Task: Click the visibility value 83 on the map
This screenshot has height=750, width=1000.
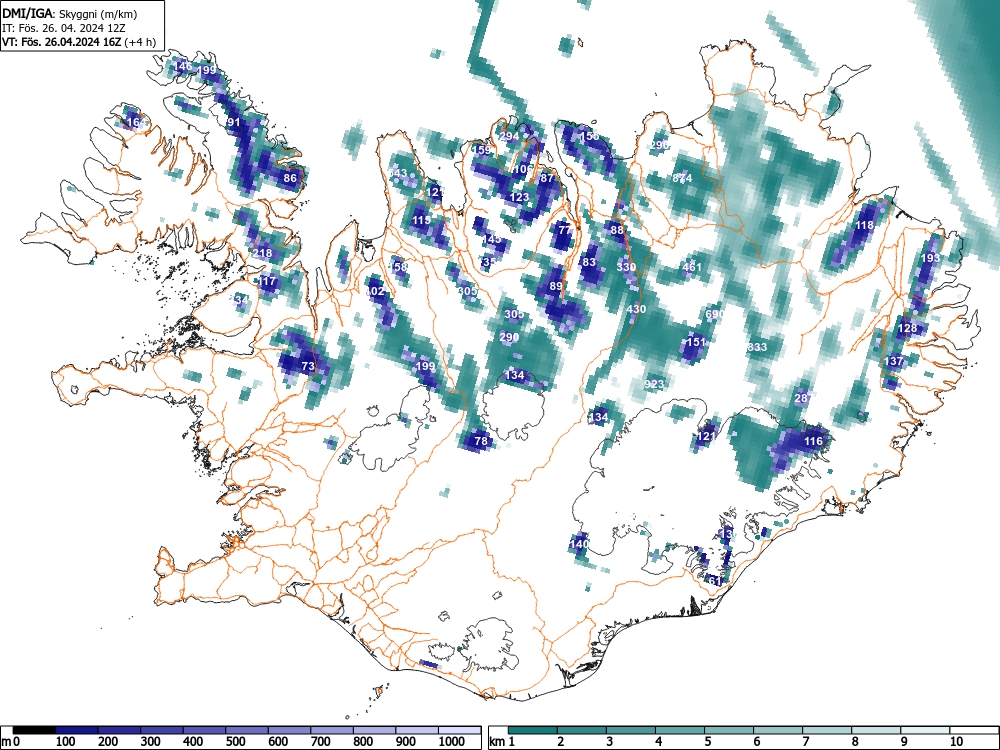Action: tap(589, 262)
